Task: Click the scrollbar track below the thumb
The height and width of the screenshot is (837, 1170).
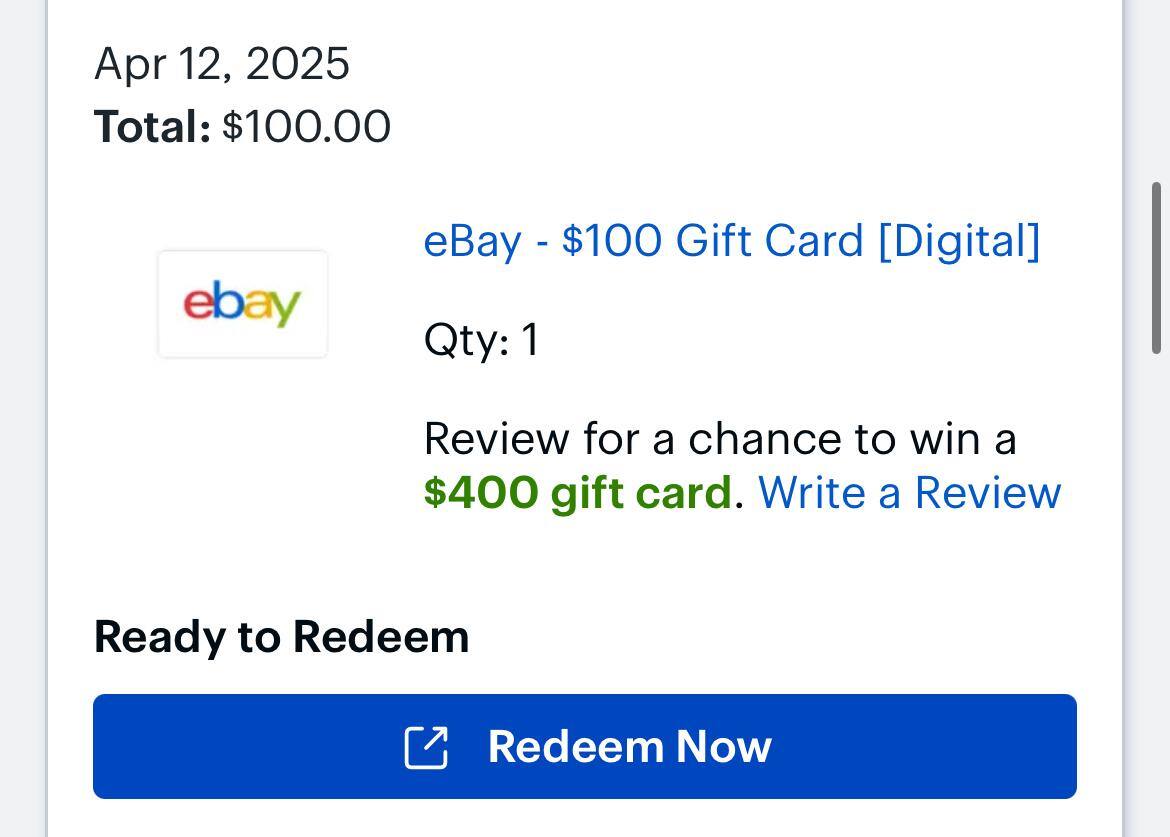Action: 1156,600
